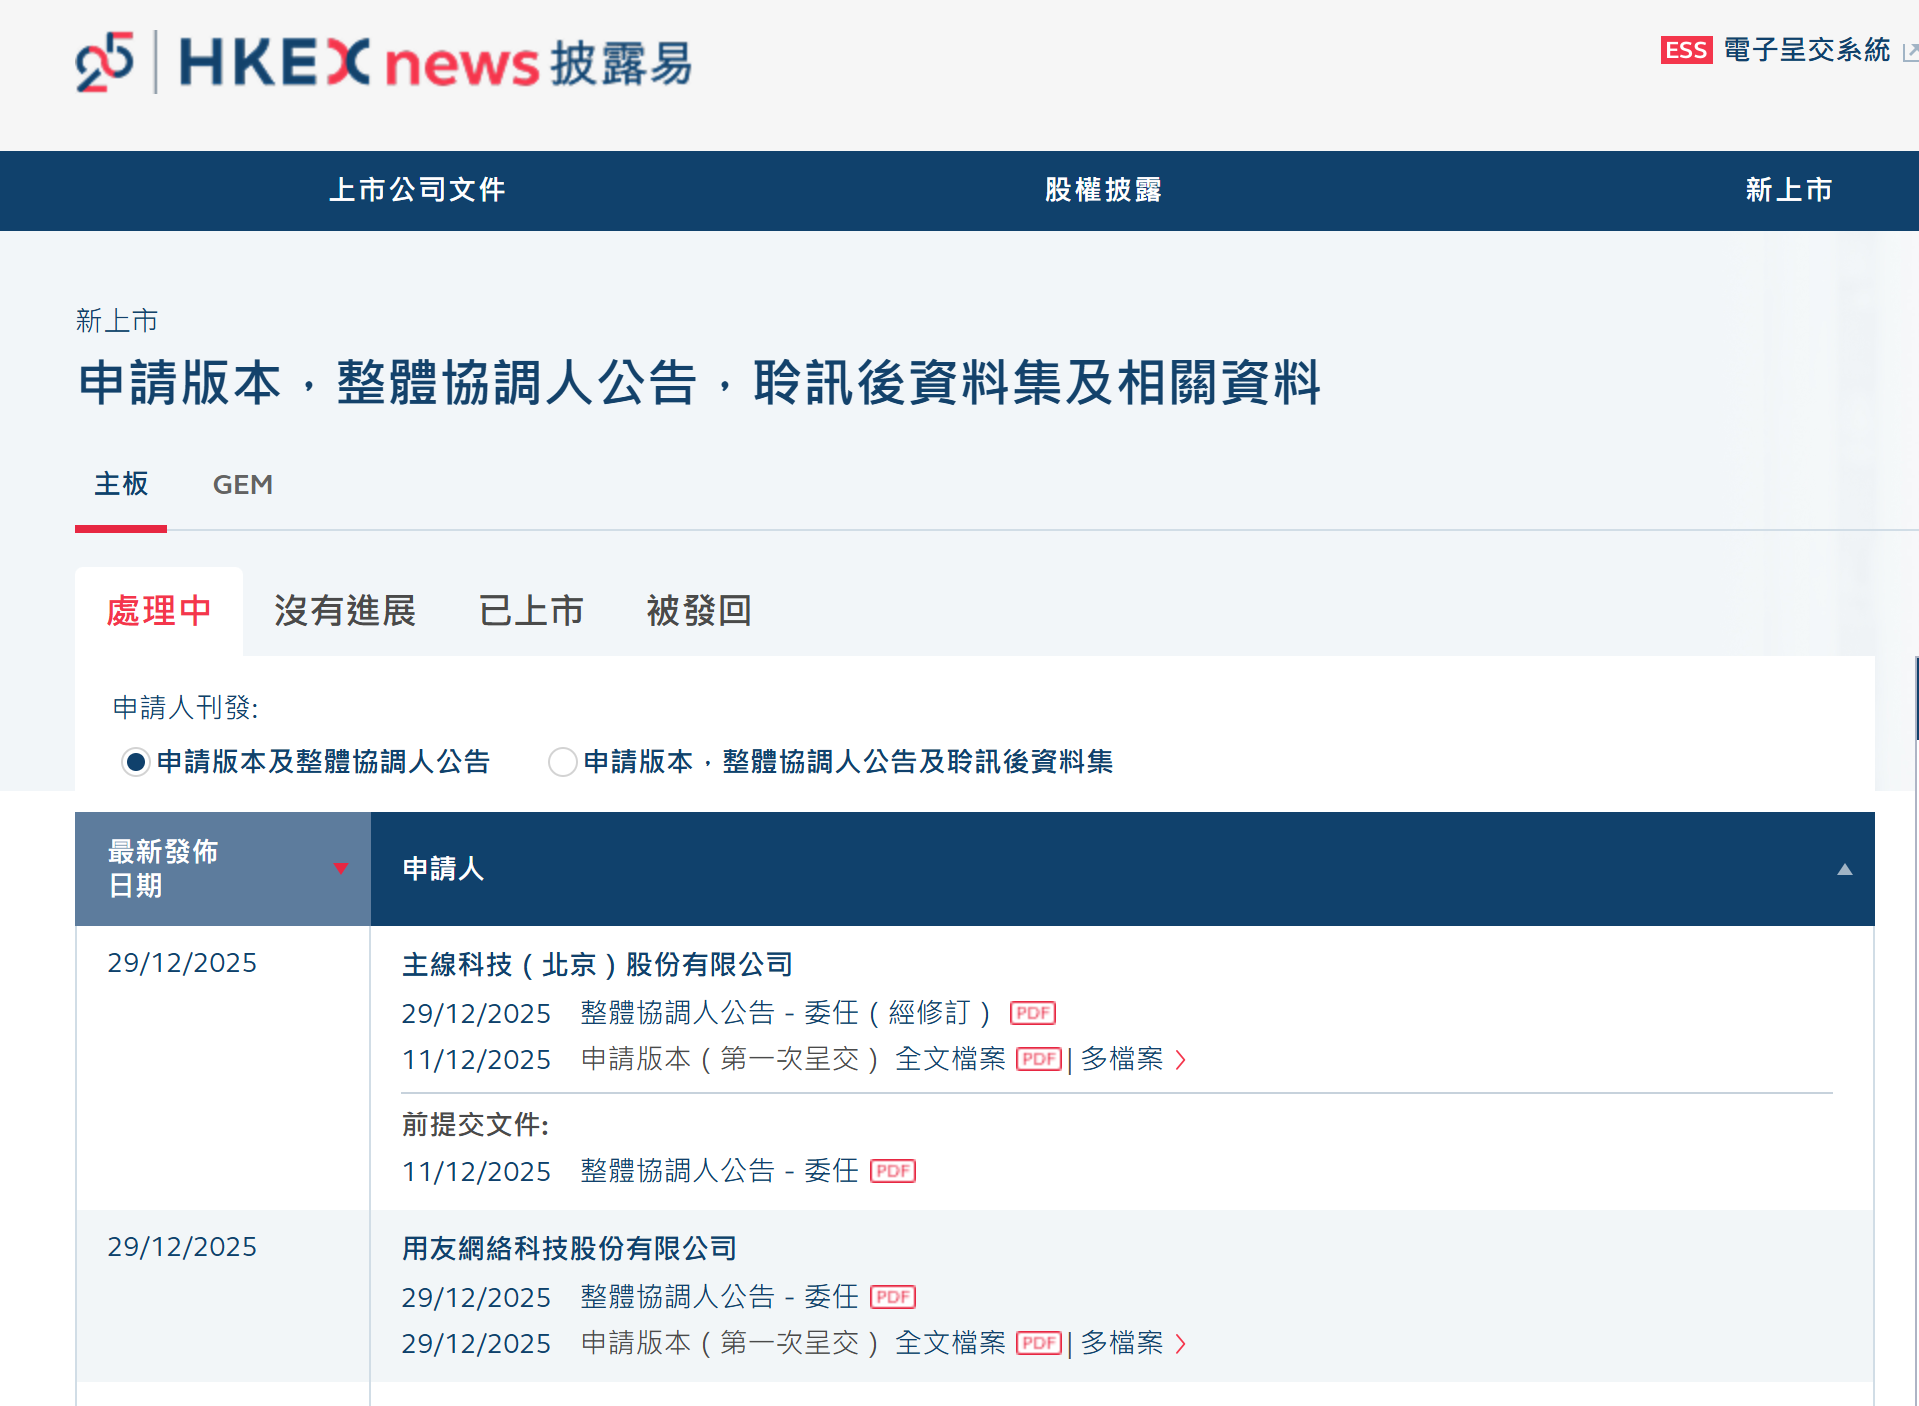Open 全文檔案 link for 主線科技 申請版本

pos(950,1059)
